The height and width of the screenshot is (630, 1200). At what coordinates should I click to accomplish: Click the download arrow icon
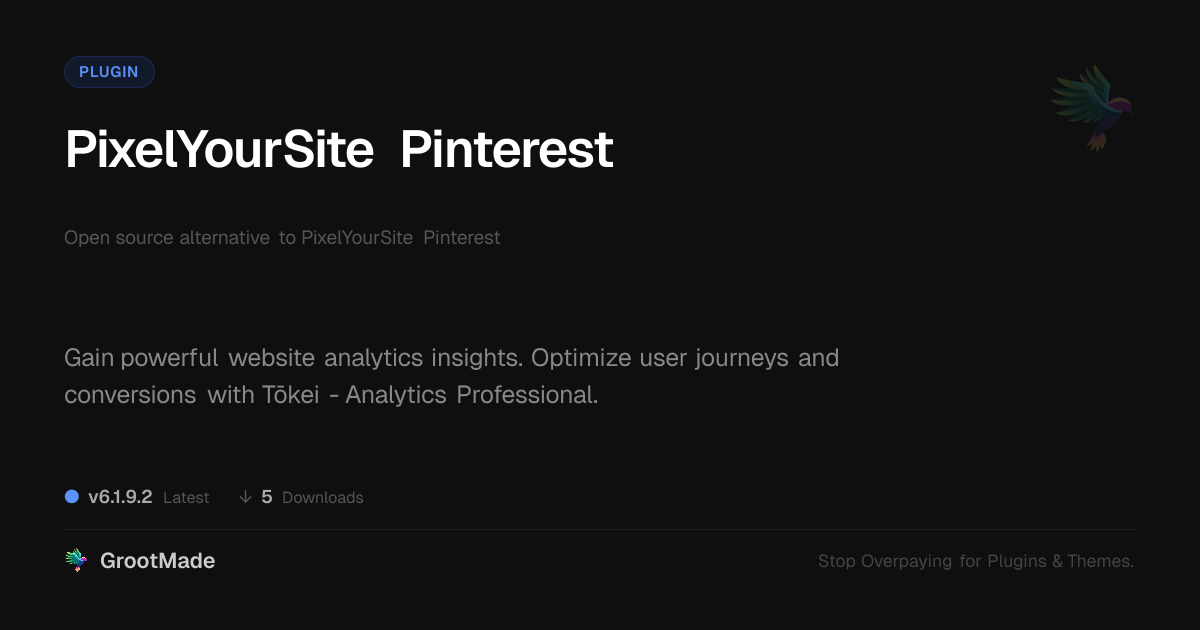coord(245,497)
